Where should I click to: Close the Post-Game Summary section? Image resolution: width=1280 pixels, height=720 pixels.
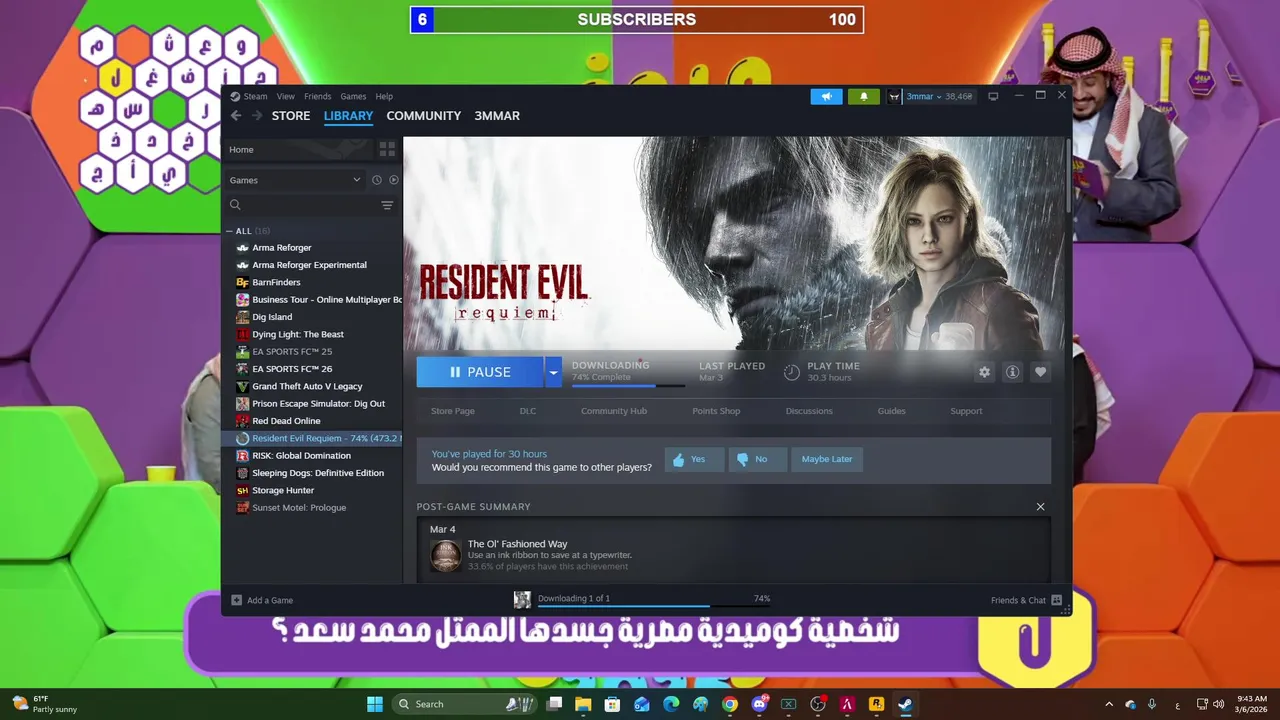[x=1040, y=507]
